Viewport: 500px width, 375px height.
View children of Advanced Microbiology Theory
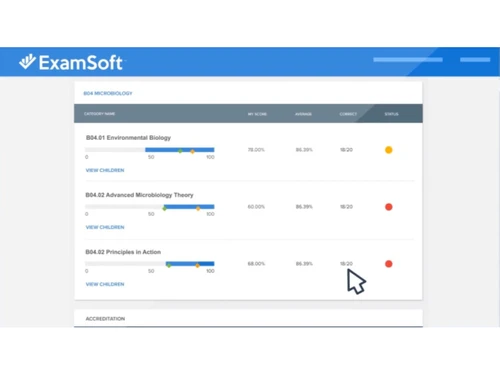point(105,227)
